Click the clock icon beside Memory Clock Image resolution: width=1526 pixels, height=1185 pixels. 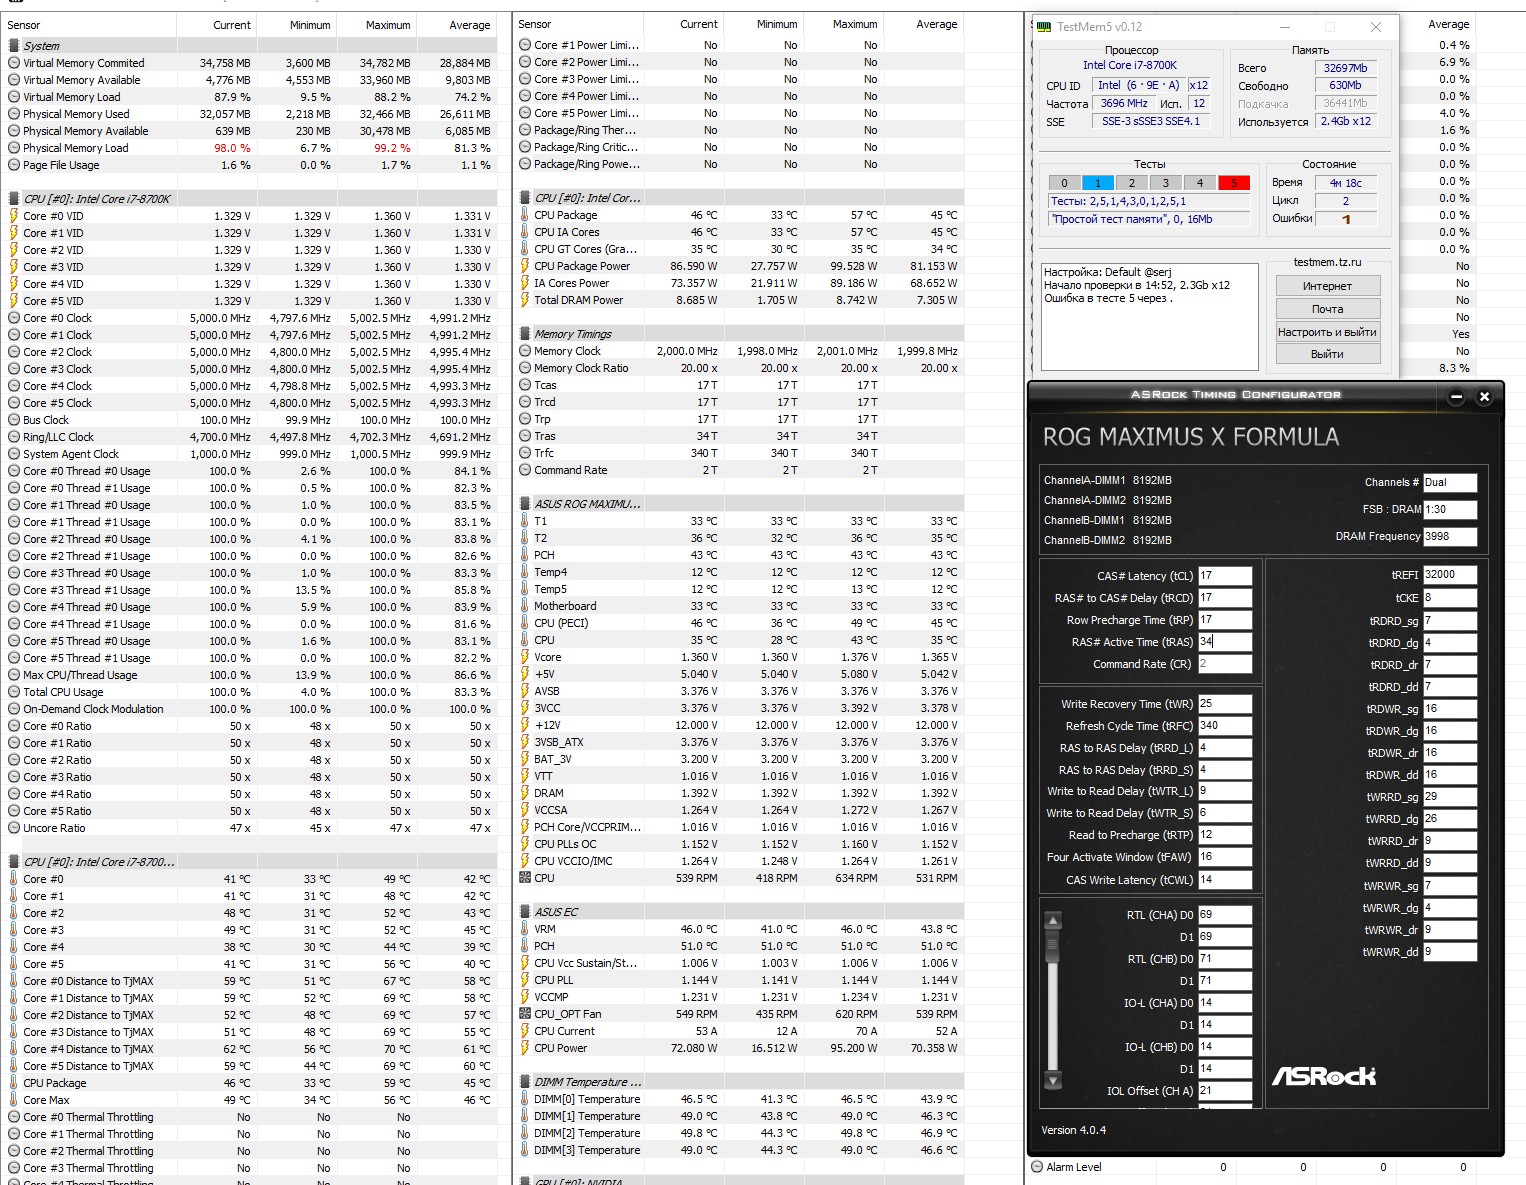tap(525, 351)
